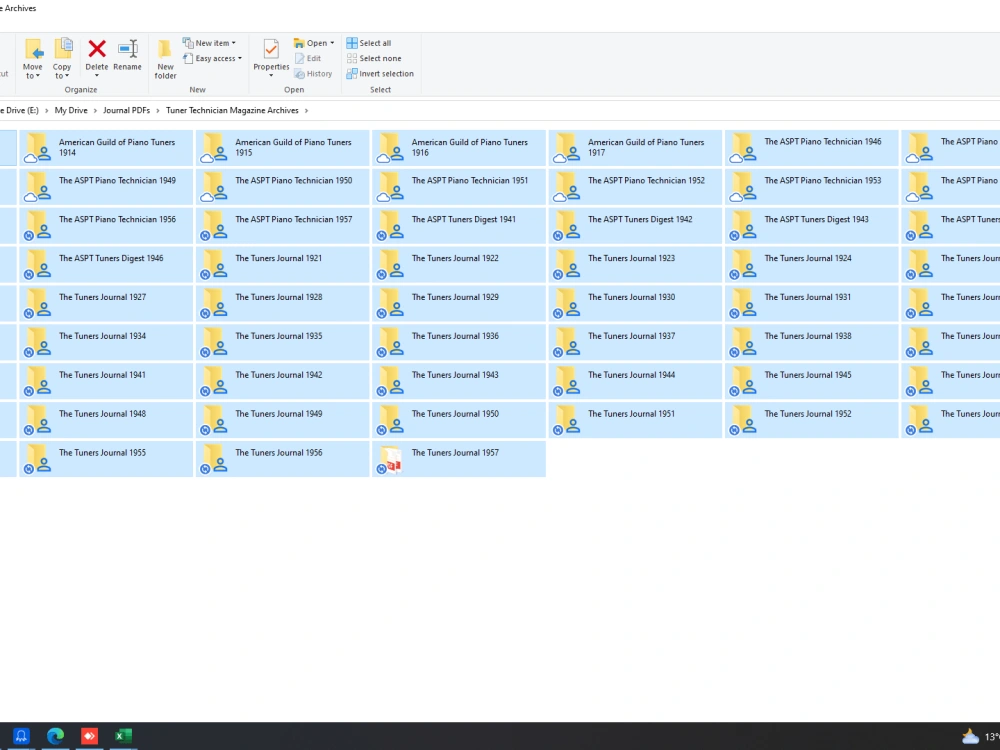Click Tuner Technician Magazine Archives breadcrumb
This screenshot has width=1000, height=750.
click(x=232, y=110)
